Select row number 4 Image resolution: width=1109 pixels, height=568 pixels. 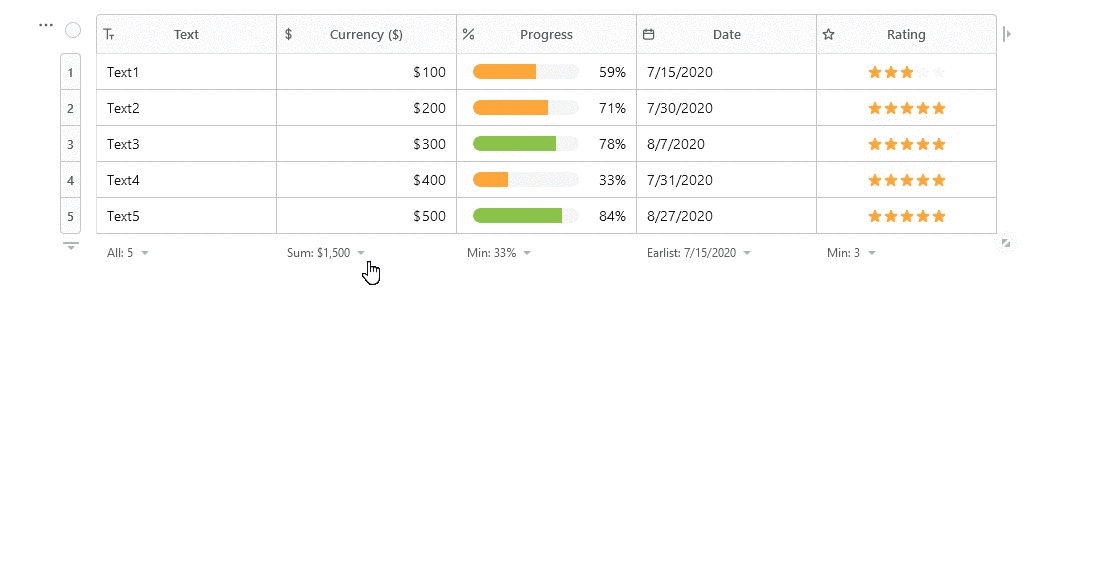(x=70, y=180)
